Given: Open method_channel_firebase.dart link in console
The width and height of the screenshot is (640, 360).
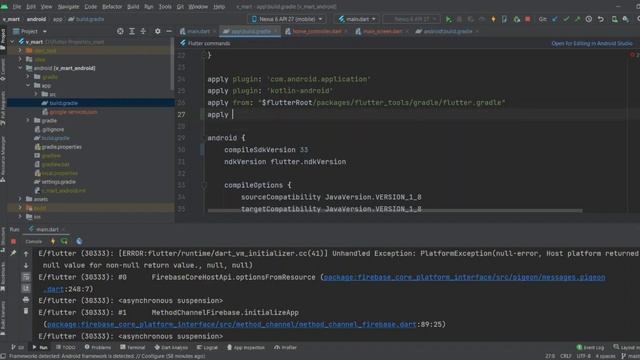Looking at the screenshot, I should coord(232,324).
